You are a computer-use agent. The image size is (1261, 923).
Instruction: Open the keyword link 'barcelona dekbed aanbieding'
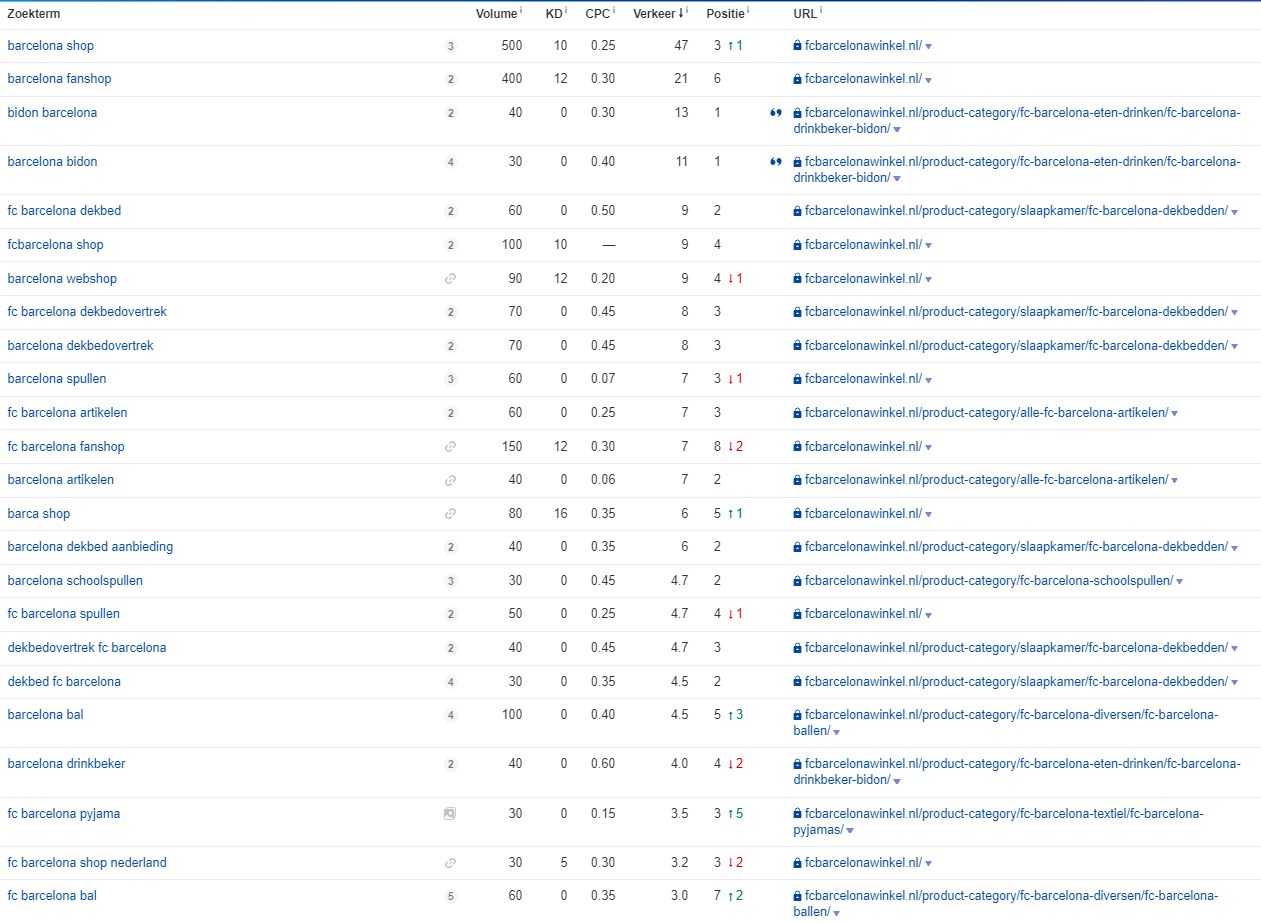click(x=90, y=547)
